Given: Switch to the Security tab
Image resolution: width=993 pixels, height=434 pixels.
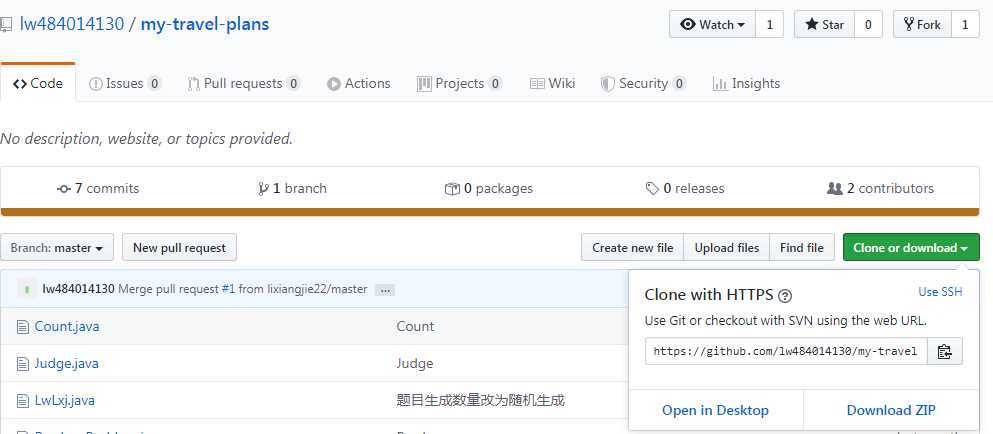Looking at the screenshot, I should pyautogui.click(x=643, y=83).
